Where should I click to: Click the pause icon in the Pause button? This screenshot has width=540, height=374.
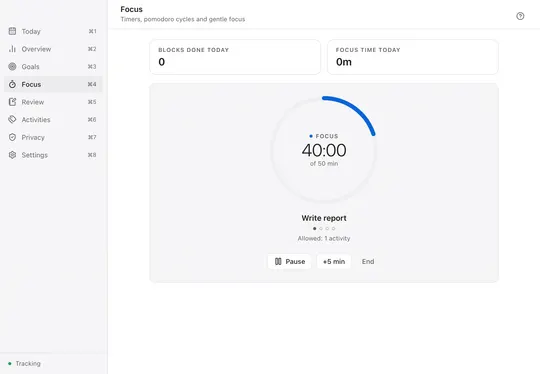coord(278,262)
